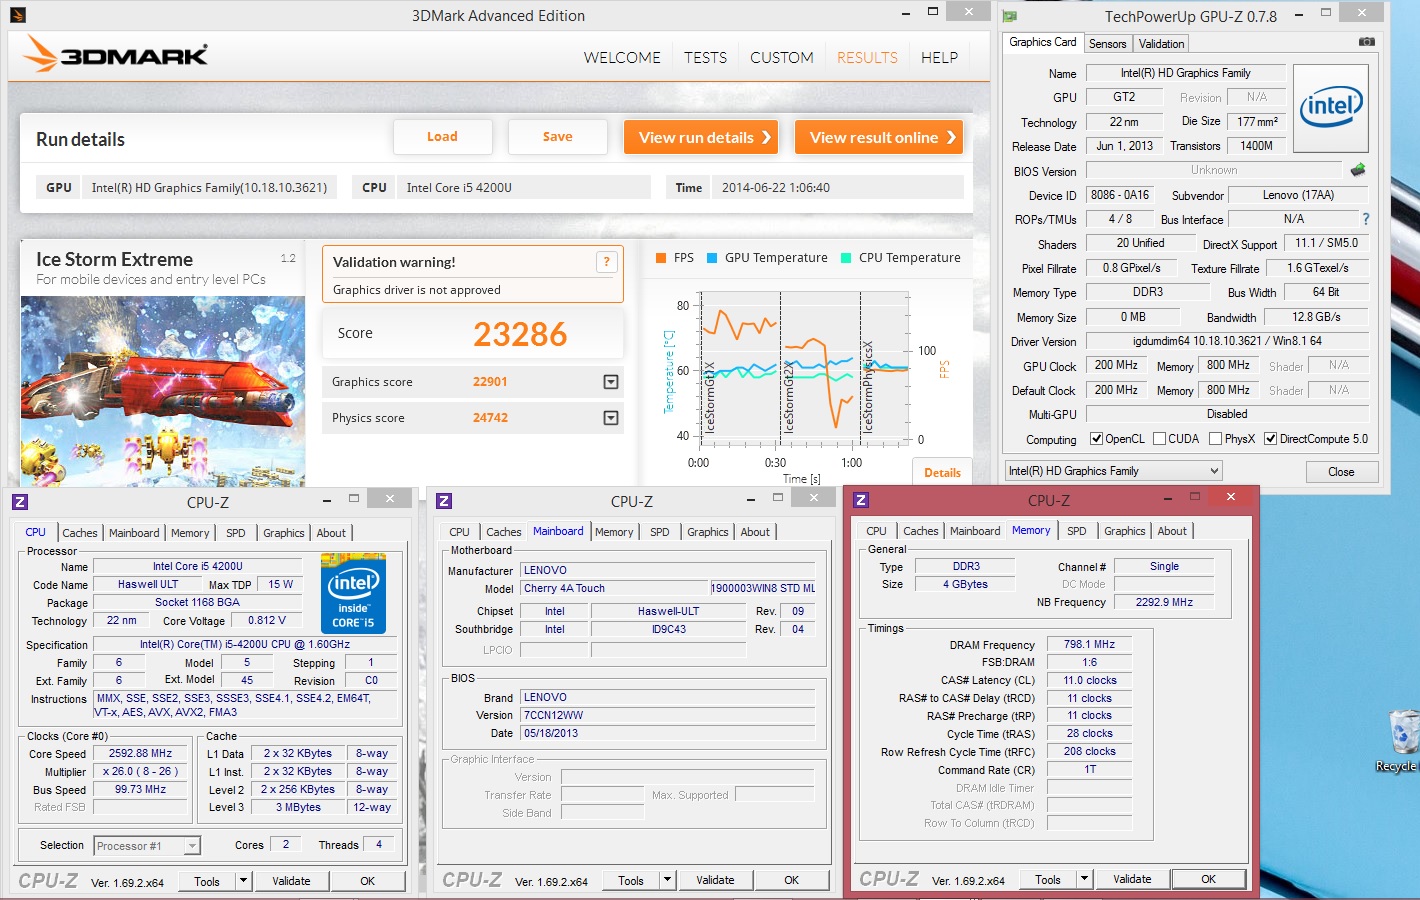Open HELP in 3DMark navigation
Image resolution: width=1420 pixels, height=900 pixels.
coord(939,58)
